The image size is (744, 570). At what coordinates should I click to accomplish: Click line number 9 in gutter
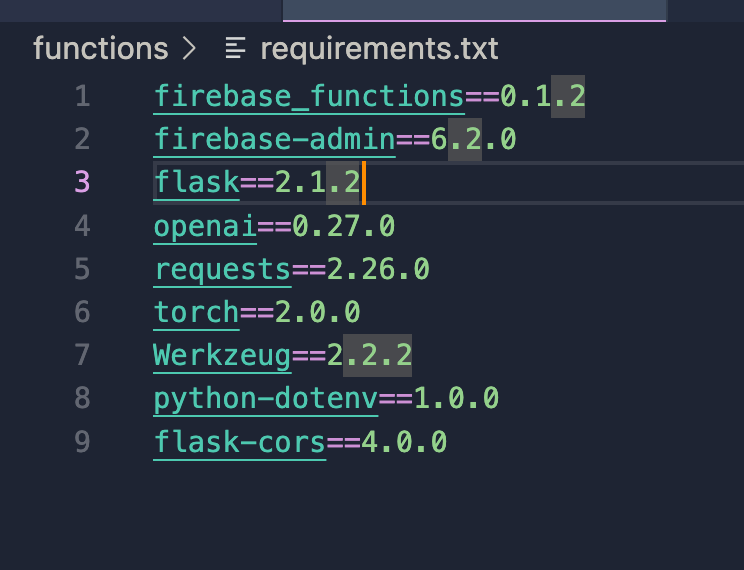pos(83,441)
